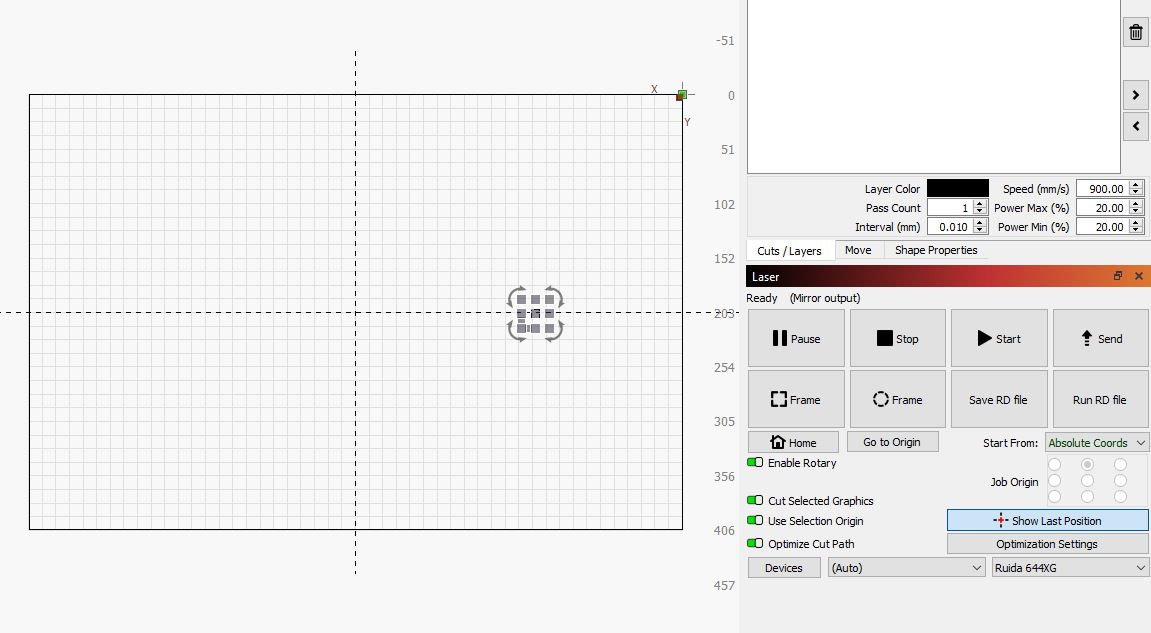Switch to the Move tab
This screenshot has height=633, width=1151.
(x=857, y=250)
